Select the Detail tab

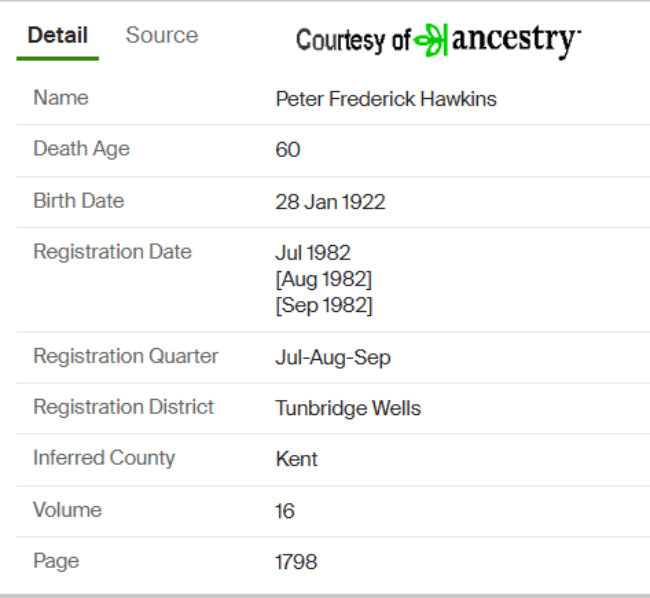(x=58, y=35)
